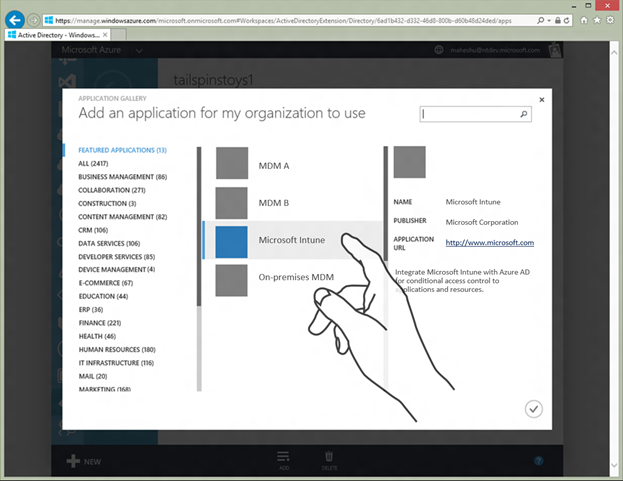Viewport: 623px width, 481px height.
Task: Close the Application Gallery dialog
Action: point(542,100)
